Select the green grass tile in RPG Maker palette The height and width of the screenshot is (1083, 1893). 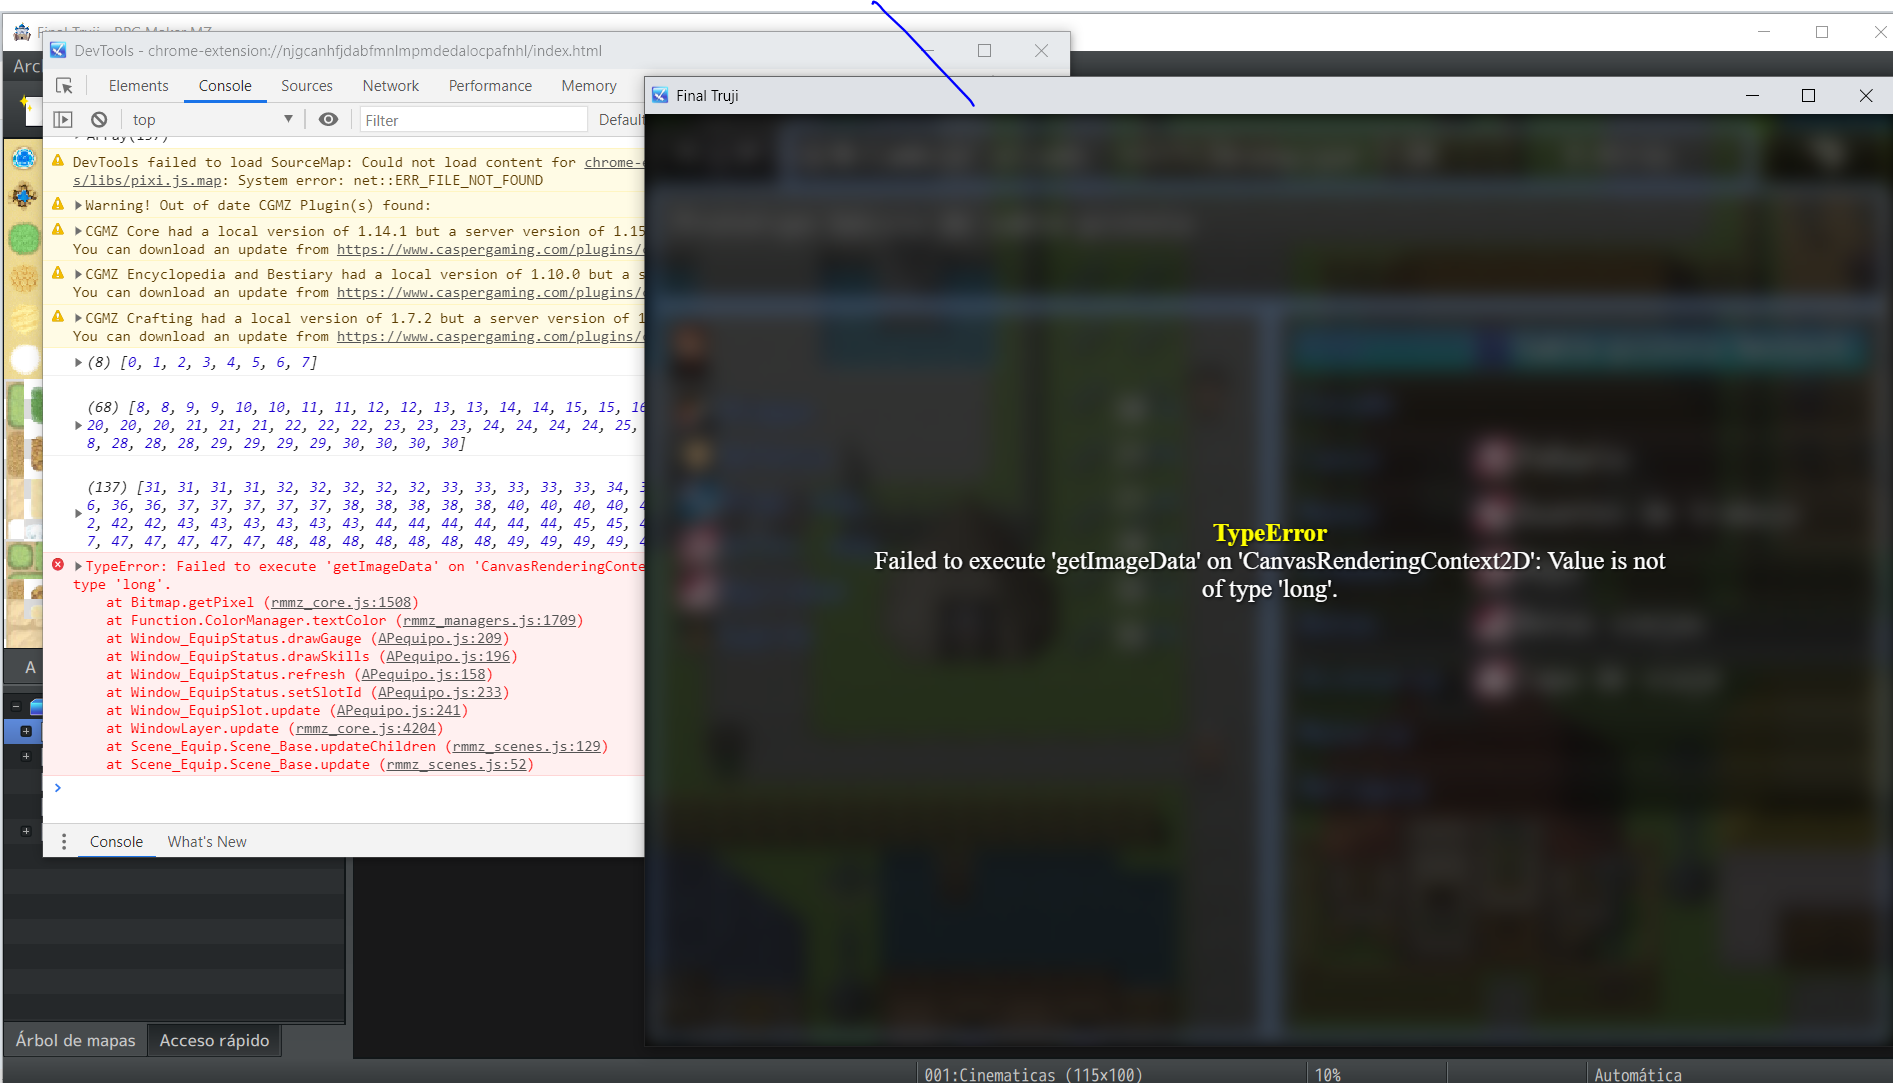pyautogui.click(x=24, y=238)
